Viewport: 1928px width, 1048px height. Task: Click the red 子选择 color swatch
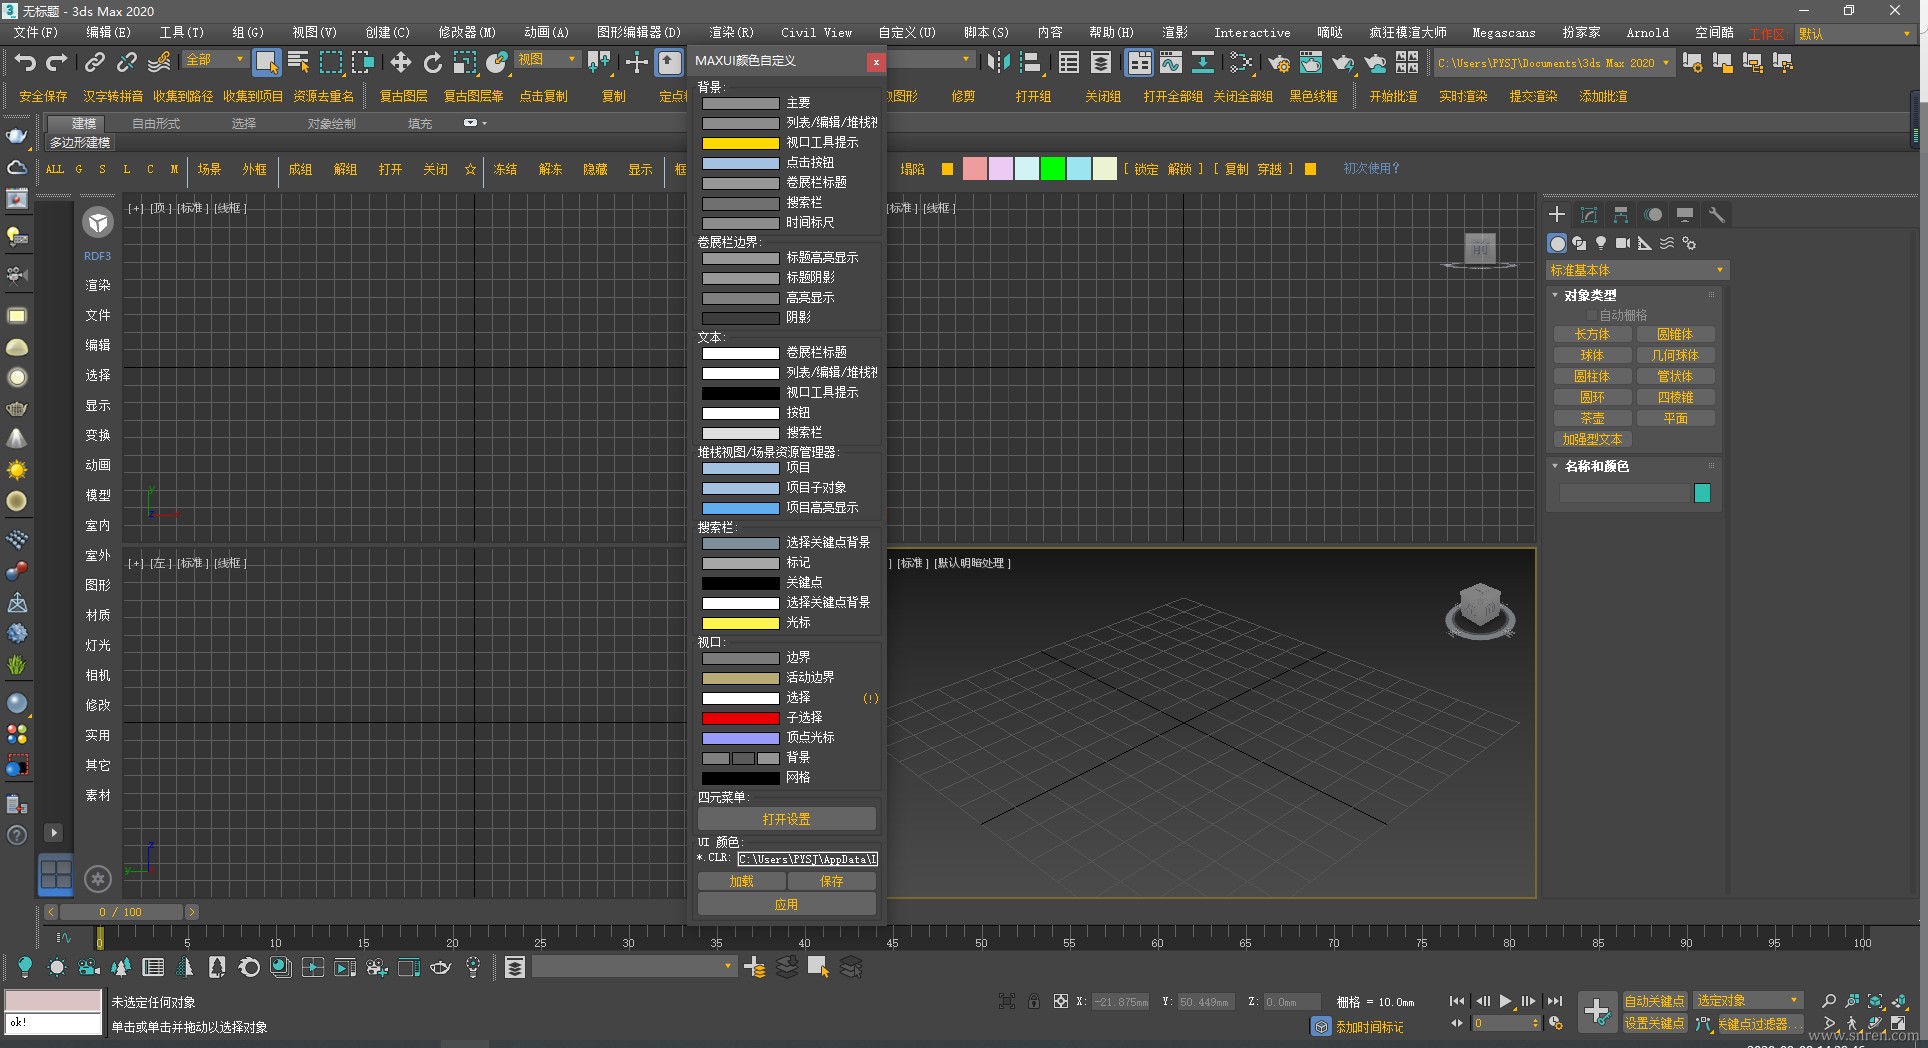coord(740,718)
